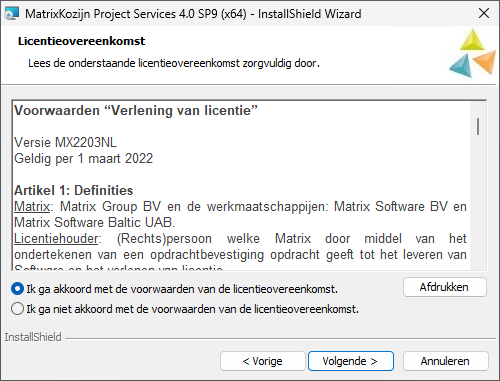Screen dimensions: 500x381
Task: Click the scrollbar track below the thumb
Action: click(478, 203)
